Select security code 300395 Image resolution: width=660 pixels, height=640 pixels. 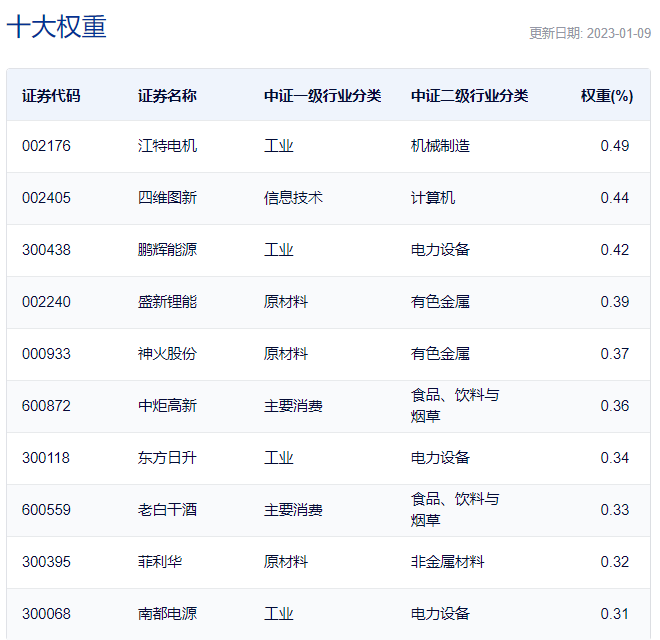pos(46,562)
